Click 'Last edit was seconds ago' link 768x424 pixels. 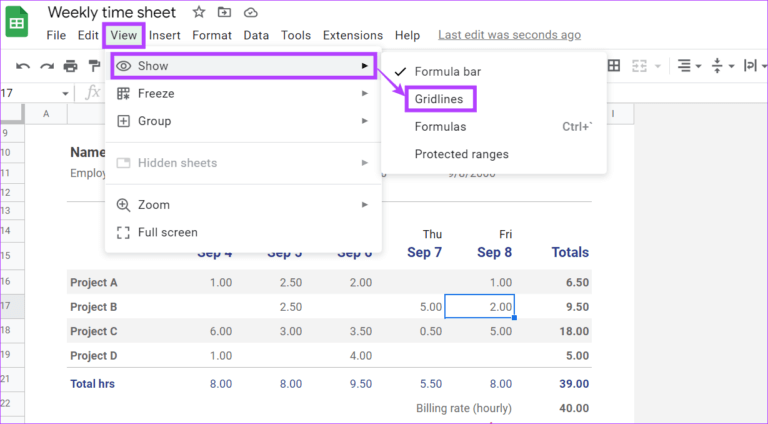[x=509, y=35]
